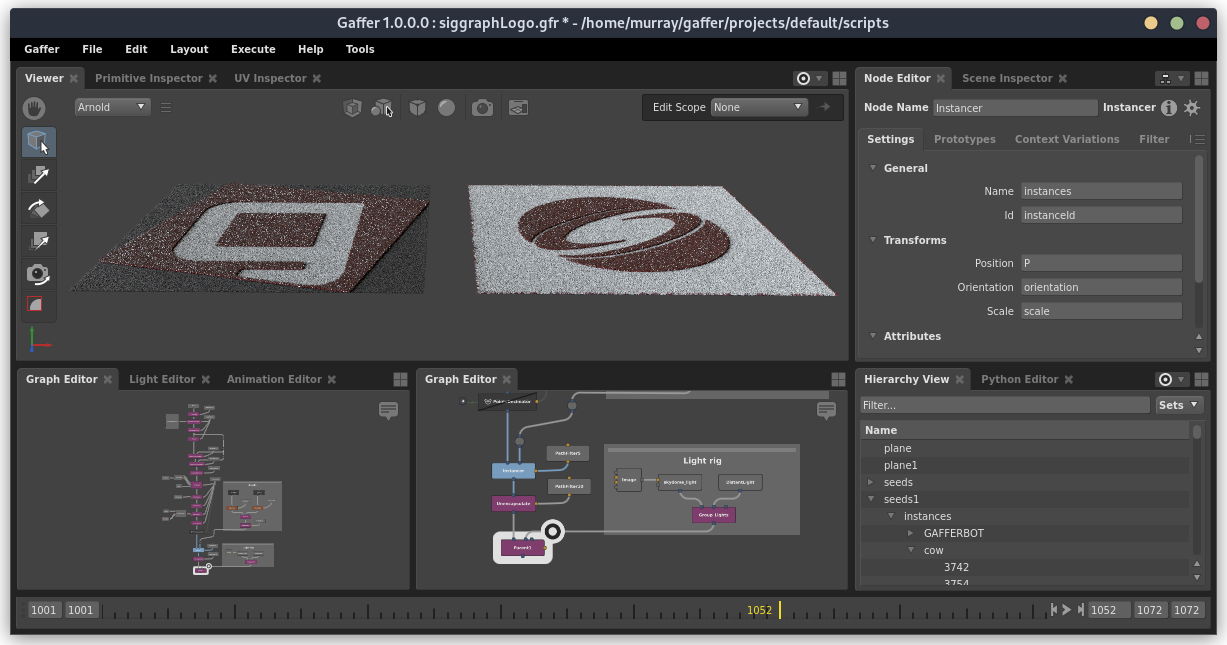Open the right Graph Editor layout grid icon
The image size is (1227, 645).
(x=839, y=379)
